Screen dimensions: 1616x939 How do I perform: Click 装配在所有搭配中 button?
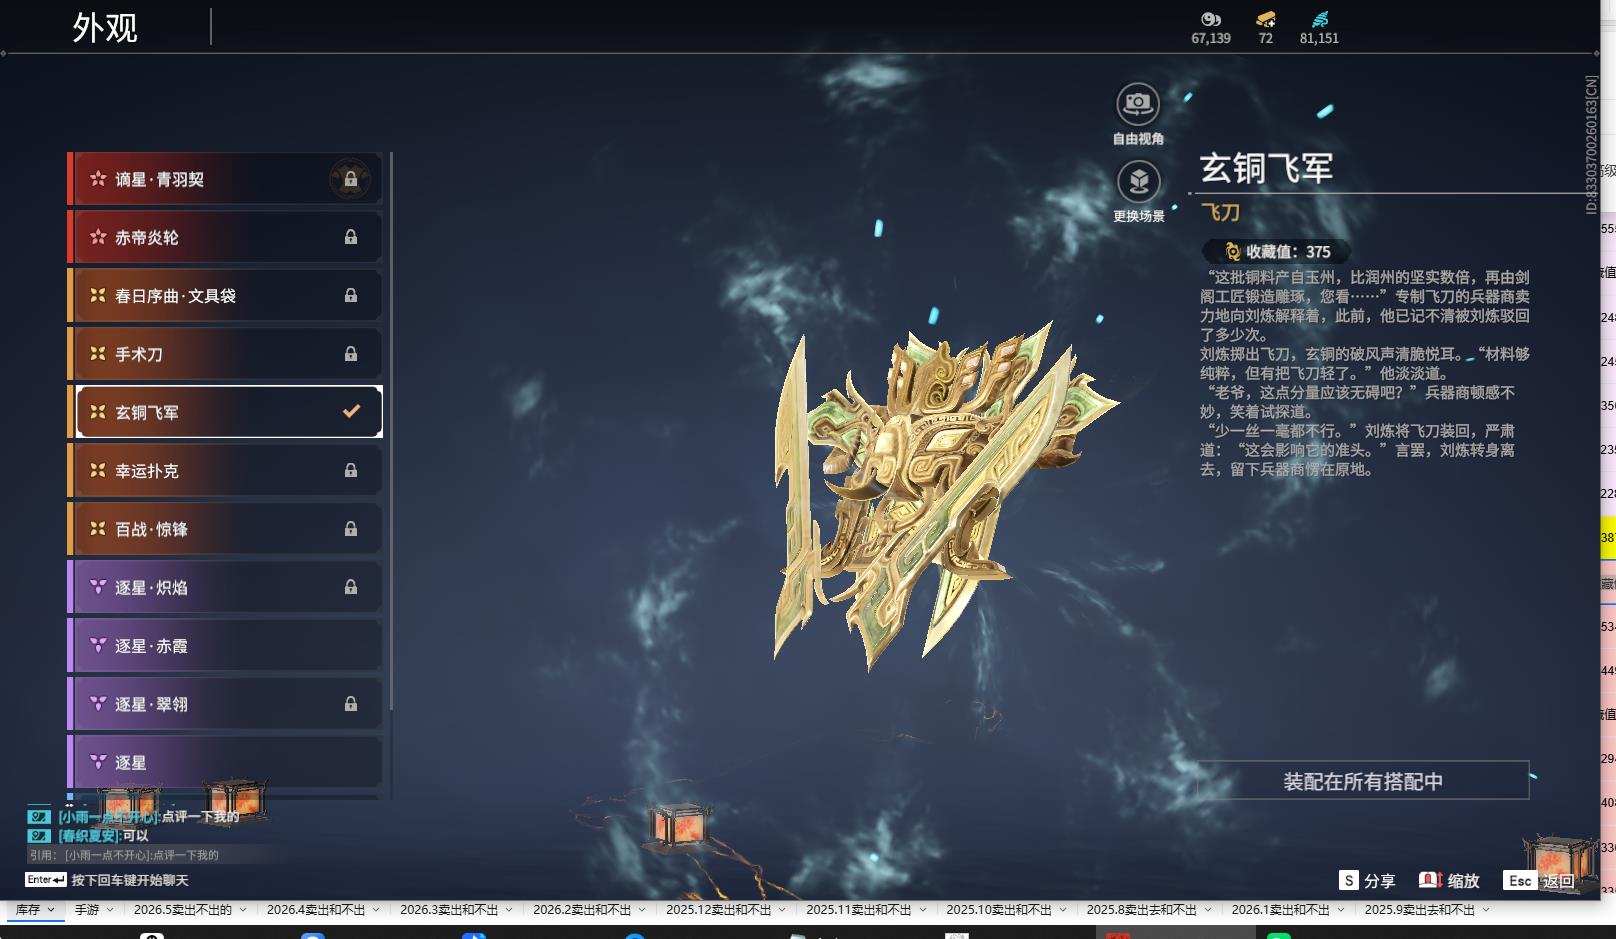(1363, 781)
